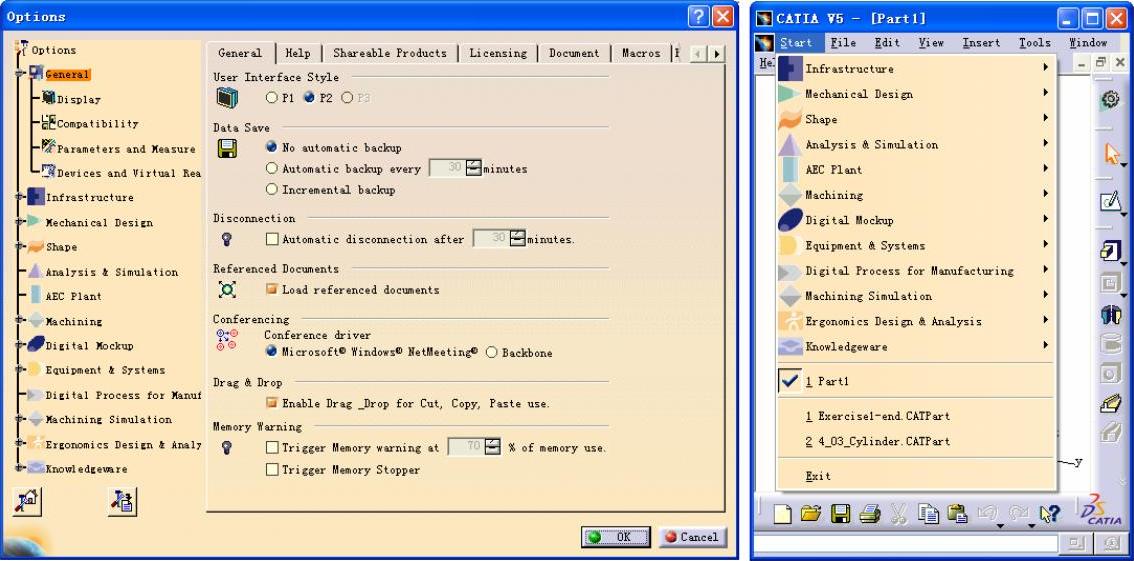Click the CATIA icon left of Start menu
1134x561 pixels.
click(x=764, y=43)
